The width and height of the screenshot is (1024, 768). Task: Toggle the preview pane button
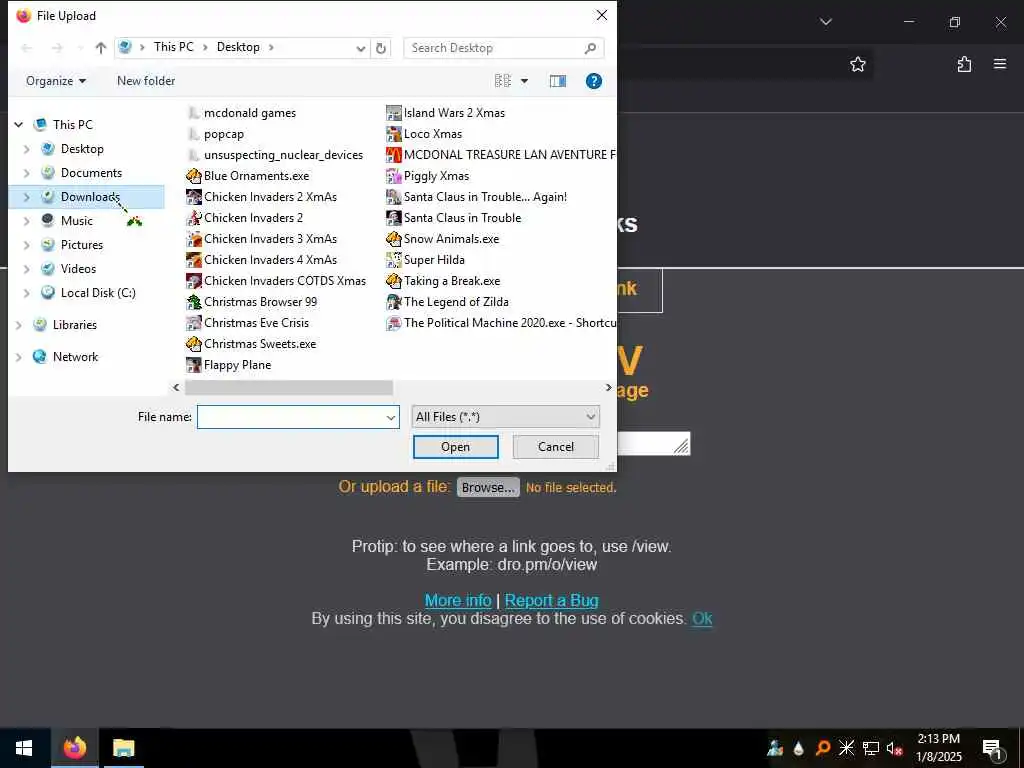pos(558,81)
